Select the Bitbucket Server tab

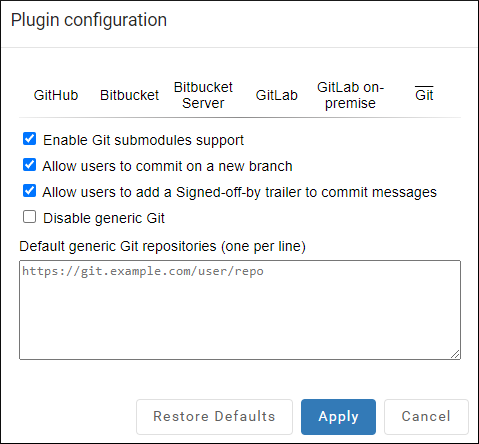pos(203,95)
